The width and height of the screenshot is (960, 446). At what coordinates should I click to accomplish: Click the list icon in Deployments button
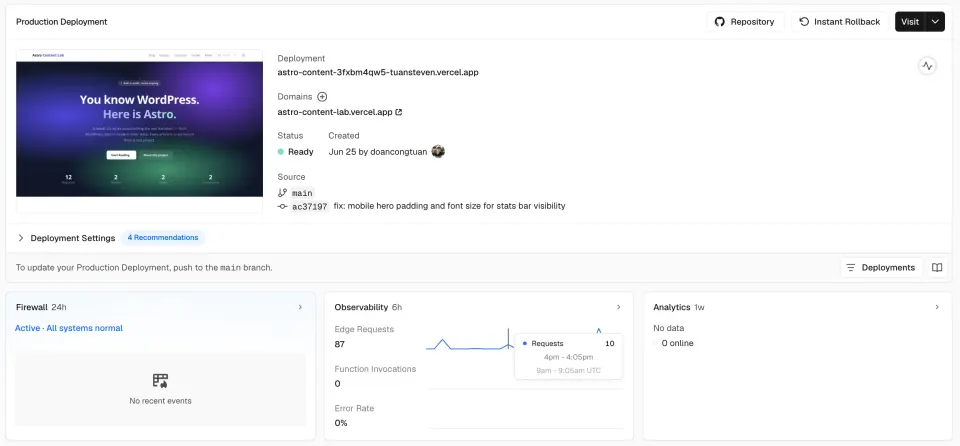tap(850, 268)
